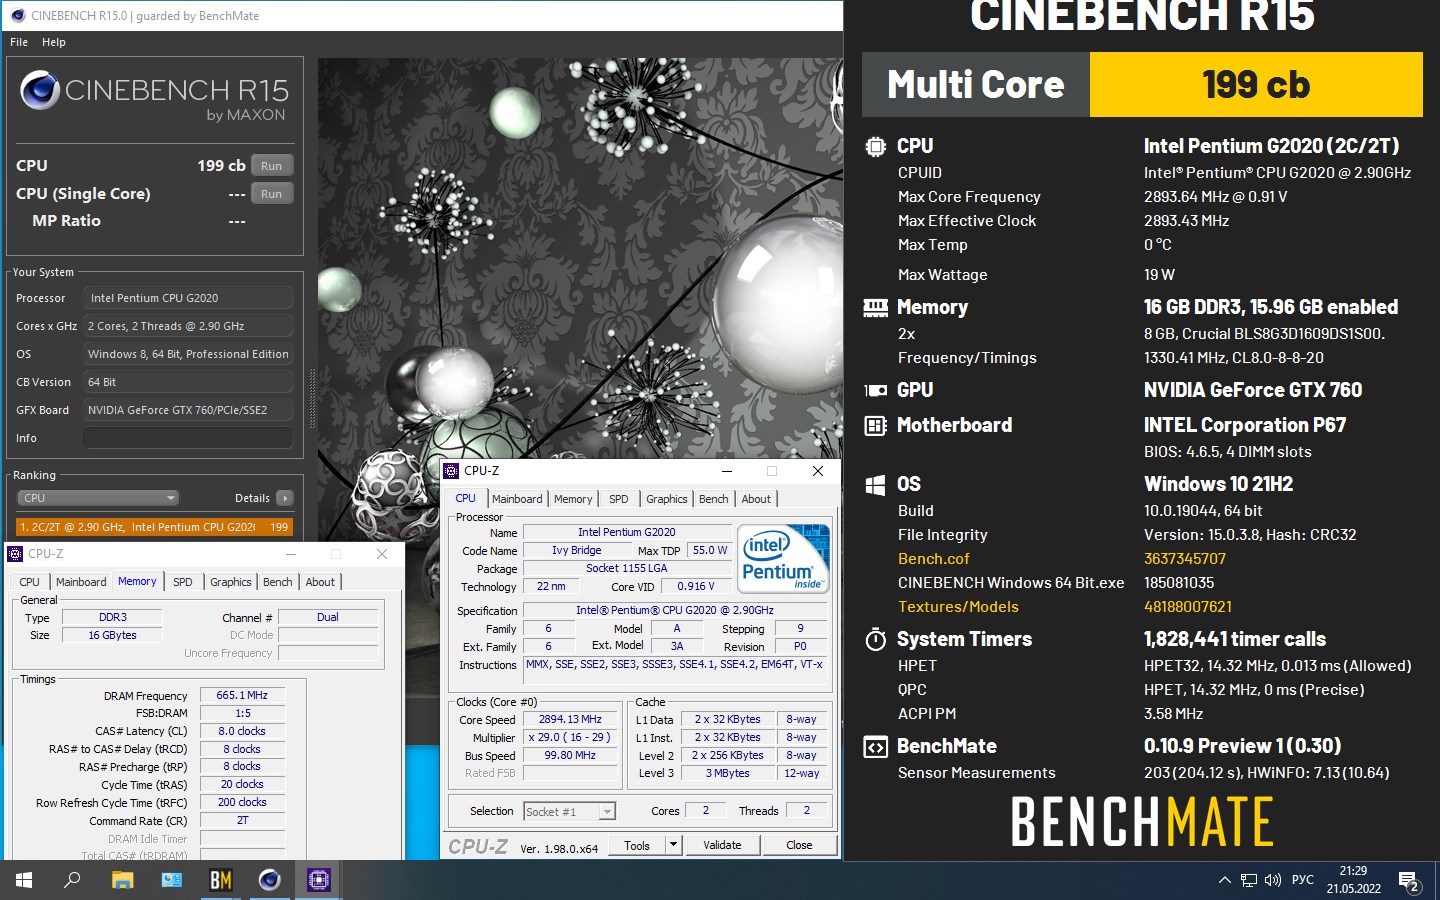The width and height of the screenshot is (1440, 900).
Task: Click the 199 cb score banner
Action: coord(1256,85)
